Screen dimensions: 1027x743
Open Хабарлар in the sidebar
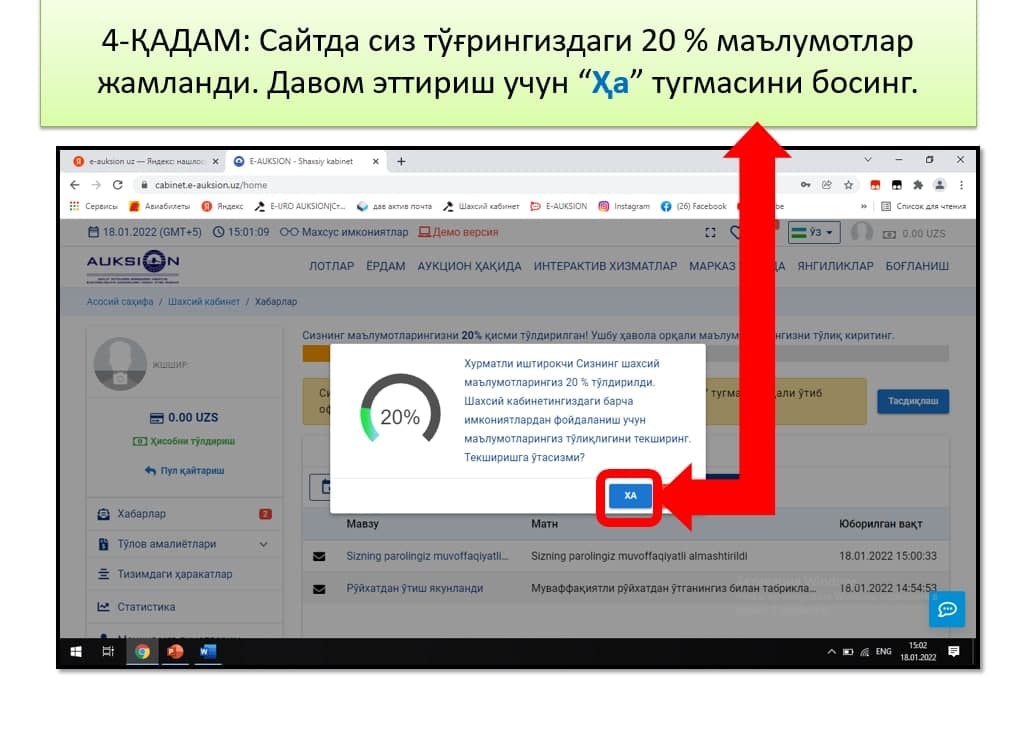click(185, 514)
